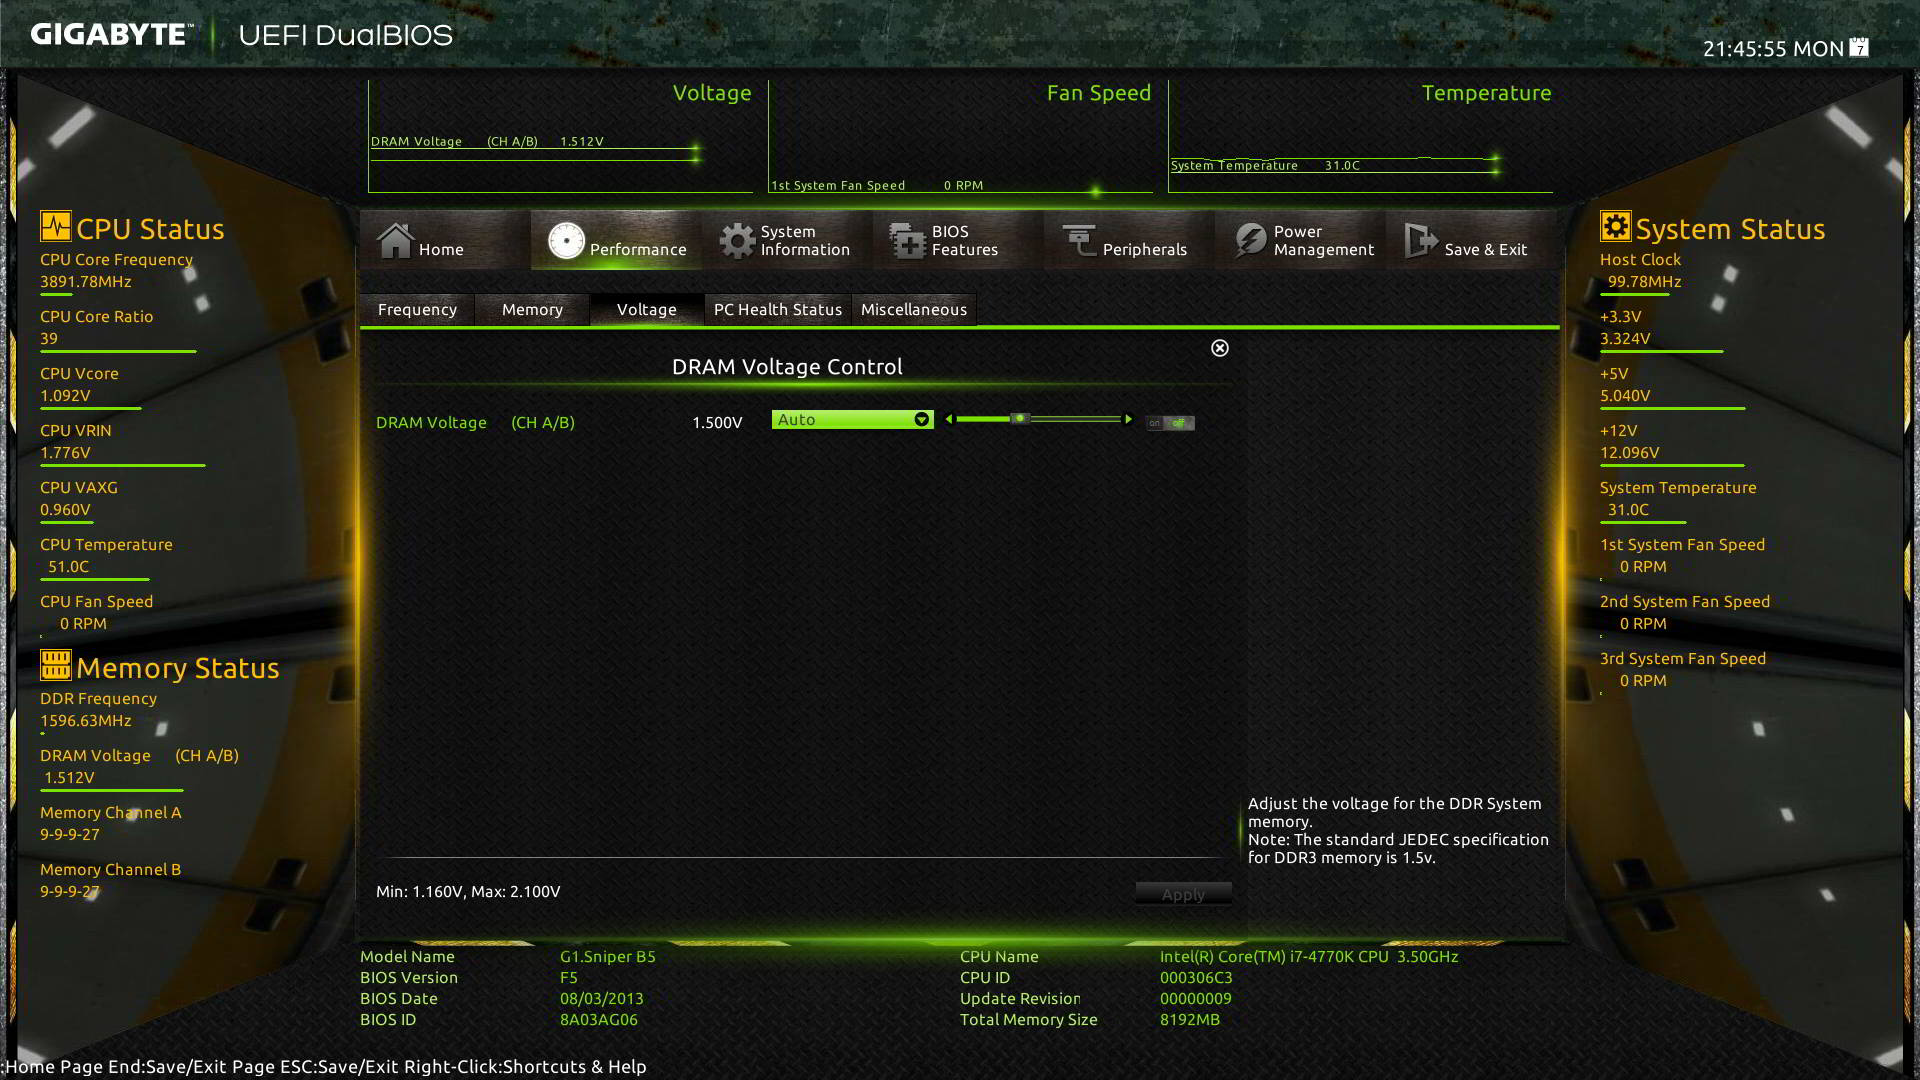Close the DRAM Voltage Control panel
1920x1080 pixels.
tap(1220, 348)
